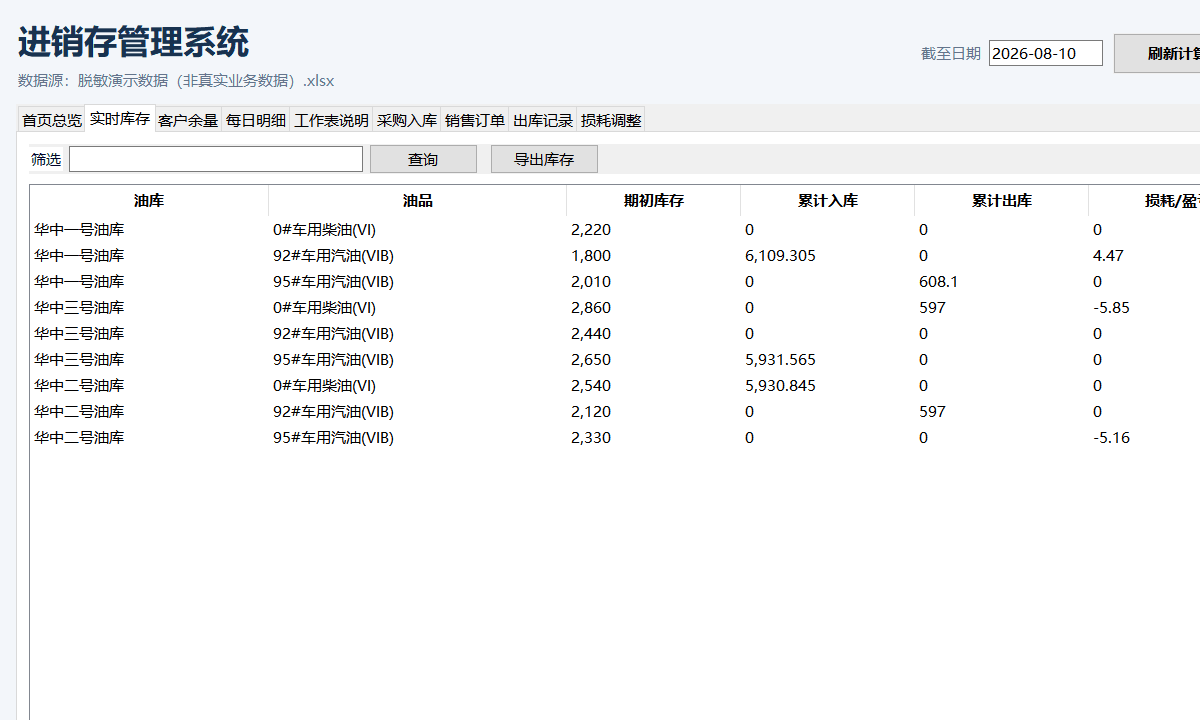Go to the 采购入库 tab
The width and height of the screenshot is (1200, 720).
point(407,120)
